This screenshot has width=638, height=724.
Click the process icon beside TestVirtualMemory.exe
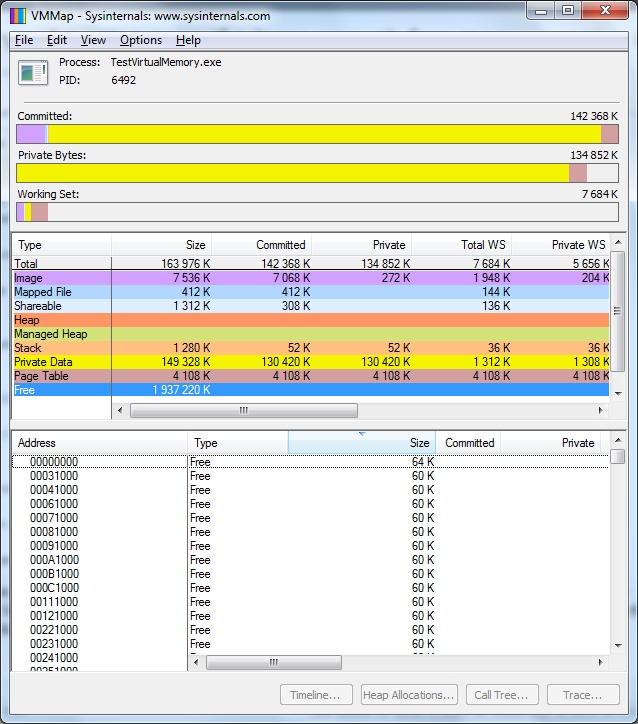click(x=33, y=71)
